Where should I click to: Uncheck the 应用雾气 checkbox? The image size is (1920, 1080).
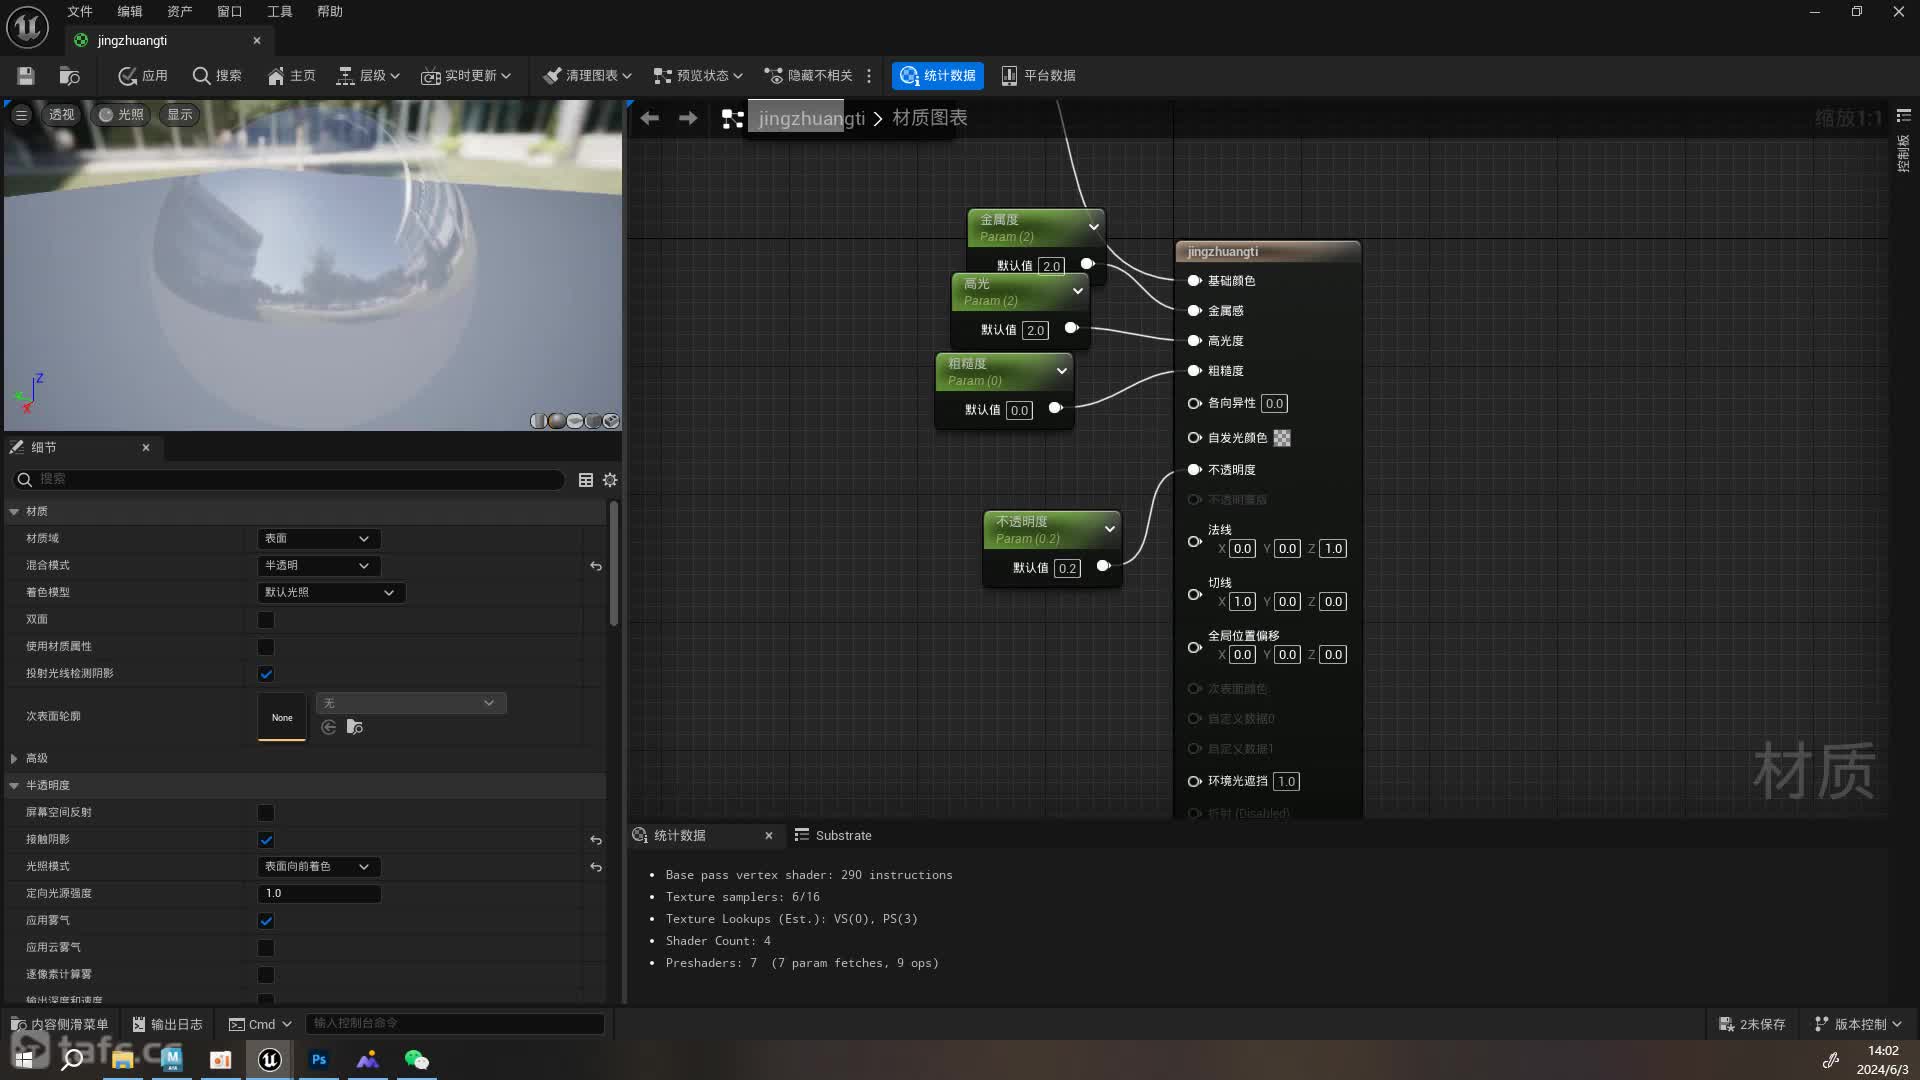(x=266, y=921)
